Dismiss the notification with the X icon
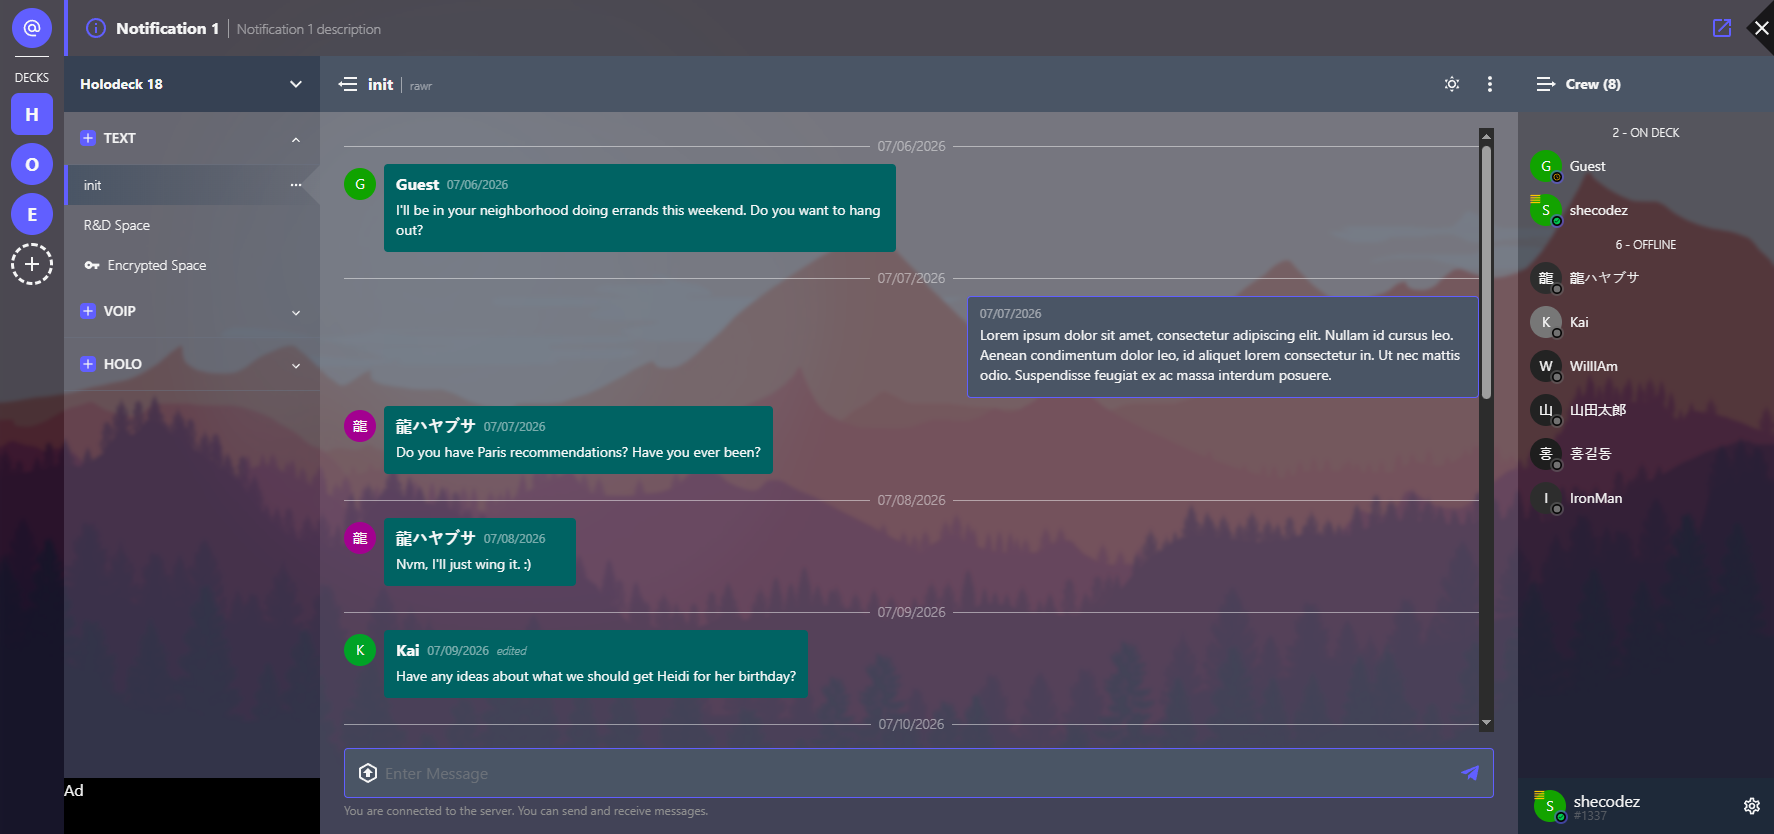This screenshot has width=1774, height=834. point(1761,28)
